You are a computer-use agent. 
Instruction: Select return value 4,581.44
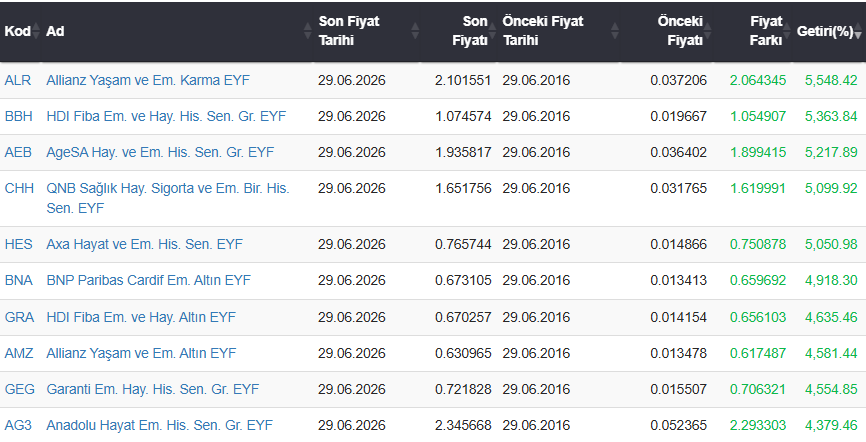tap(831, 353)
